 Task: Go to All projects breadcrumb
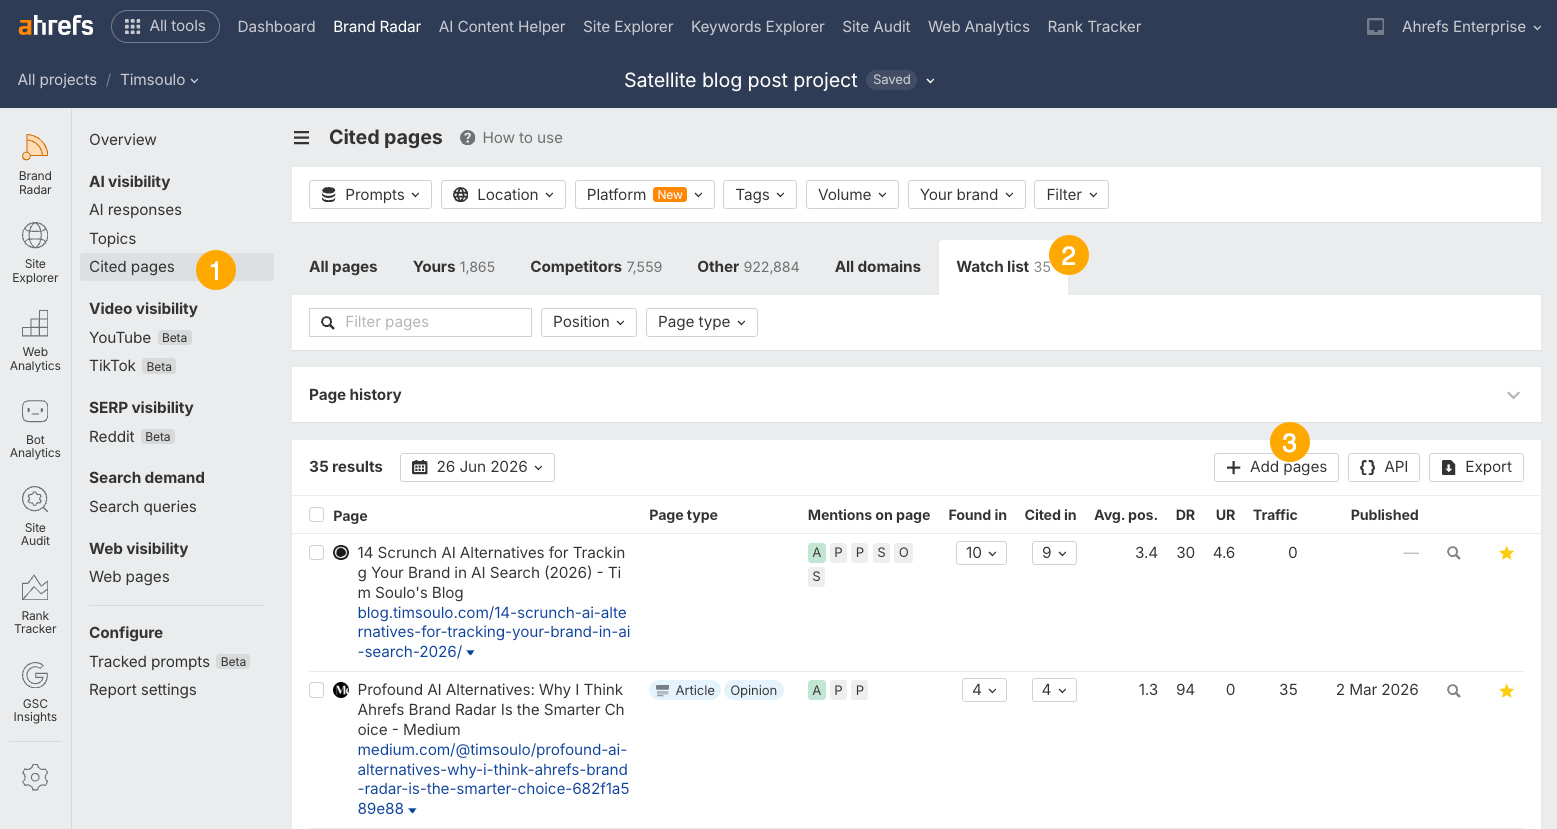tap(57, 80)
